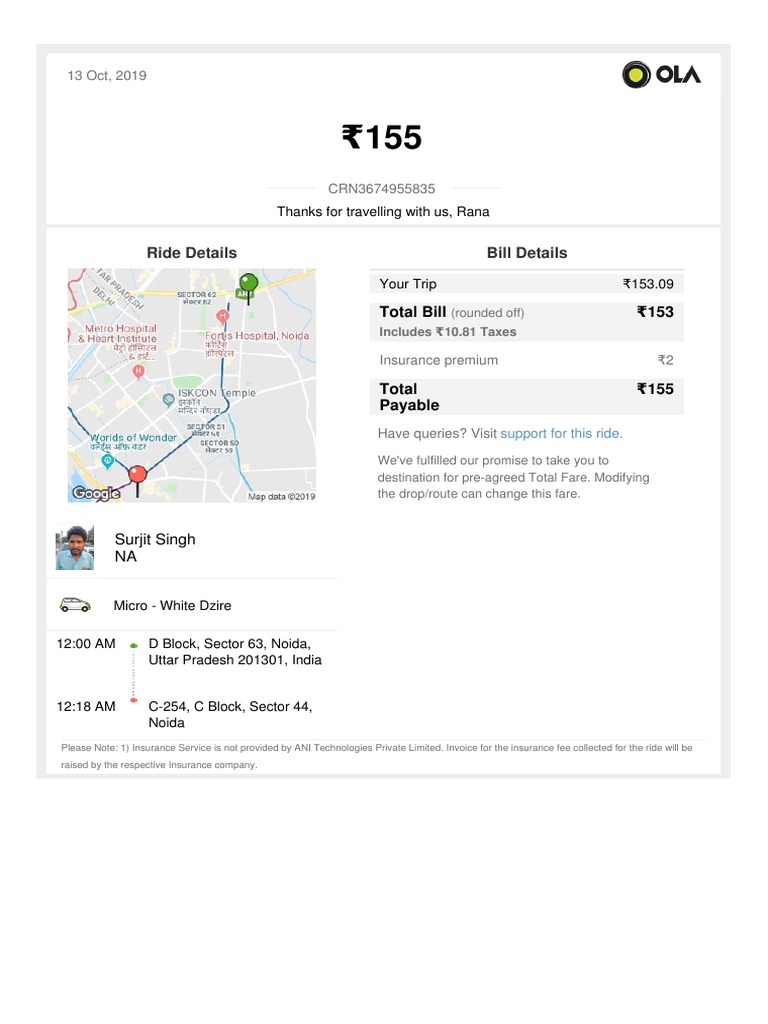Open driver Surjit Singh's photo
This screenshot has width=768, height=1024.
pyautogui.click(x=75, y=548)
